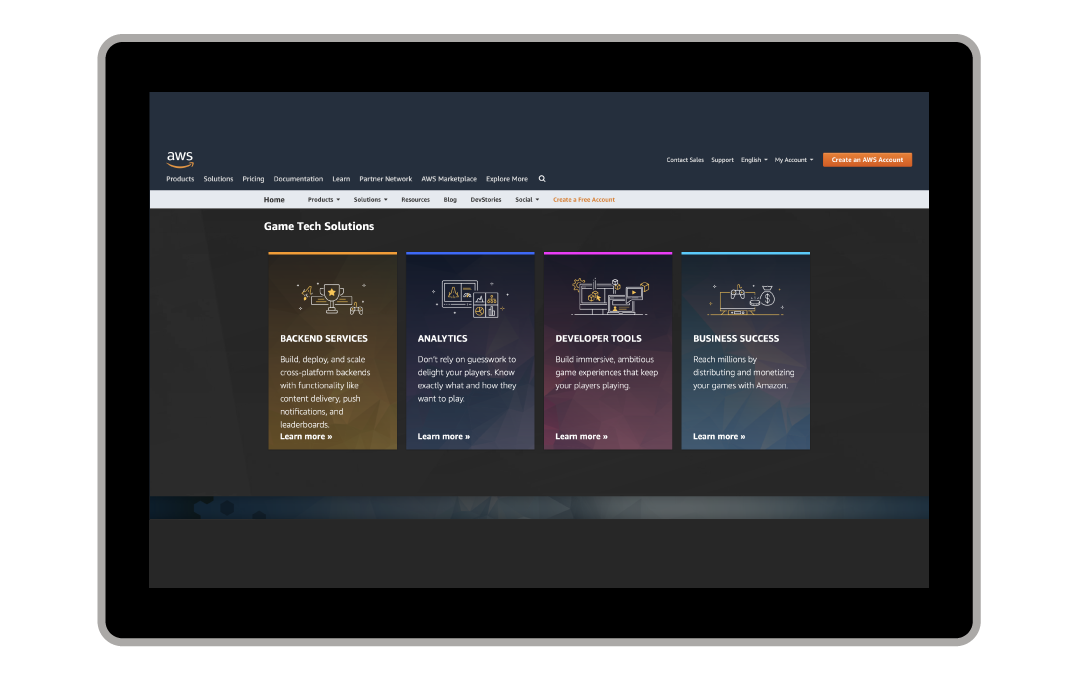Open the top Solutions menu
This screenshot has width=1080, height=680.
(218, 178)
